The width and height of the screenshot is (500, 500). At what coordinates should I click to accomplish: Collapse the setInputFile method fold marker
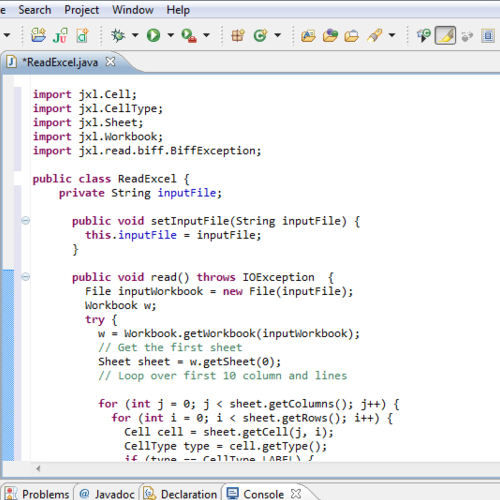pos(26,220)
